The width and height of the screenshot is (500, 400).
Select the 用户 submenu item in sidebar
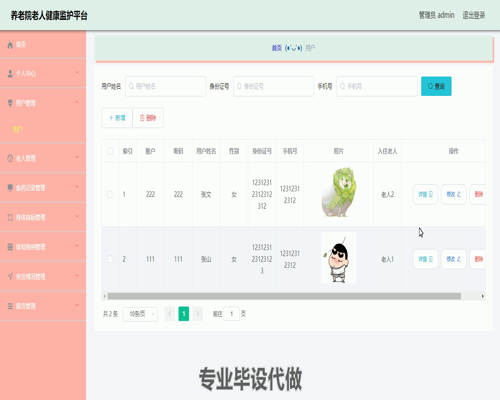click(x=18, y=129)
